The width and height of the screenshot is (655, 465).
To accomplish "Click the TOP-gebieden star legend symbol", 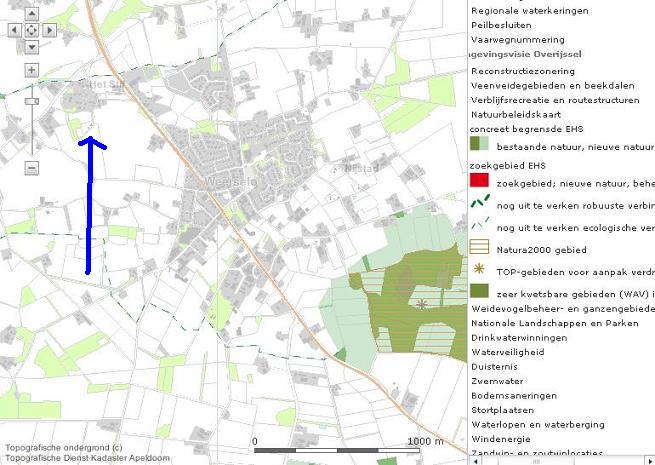I will coord(479,269).
